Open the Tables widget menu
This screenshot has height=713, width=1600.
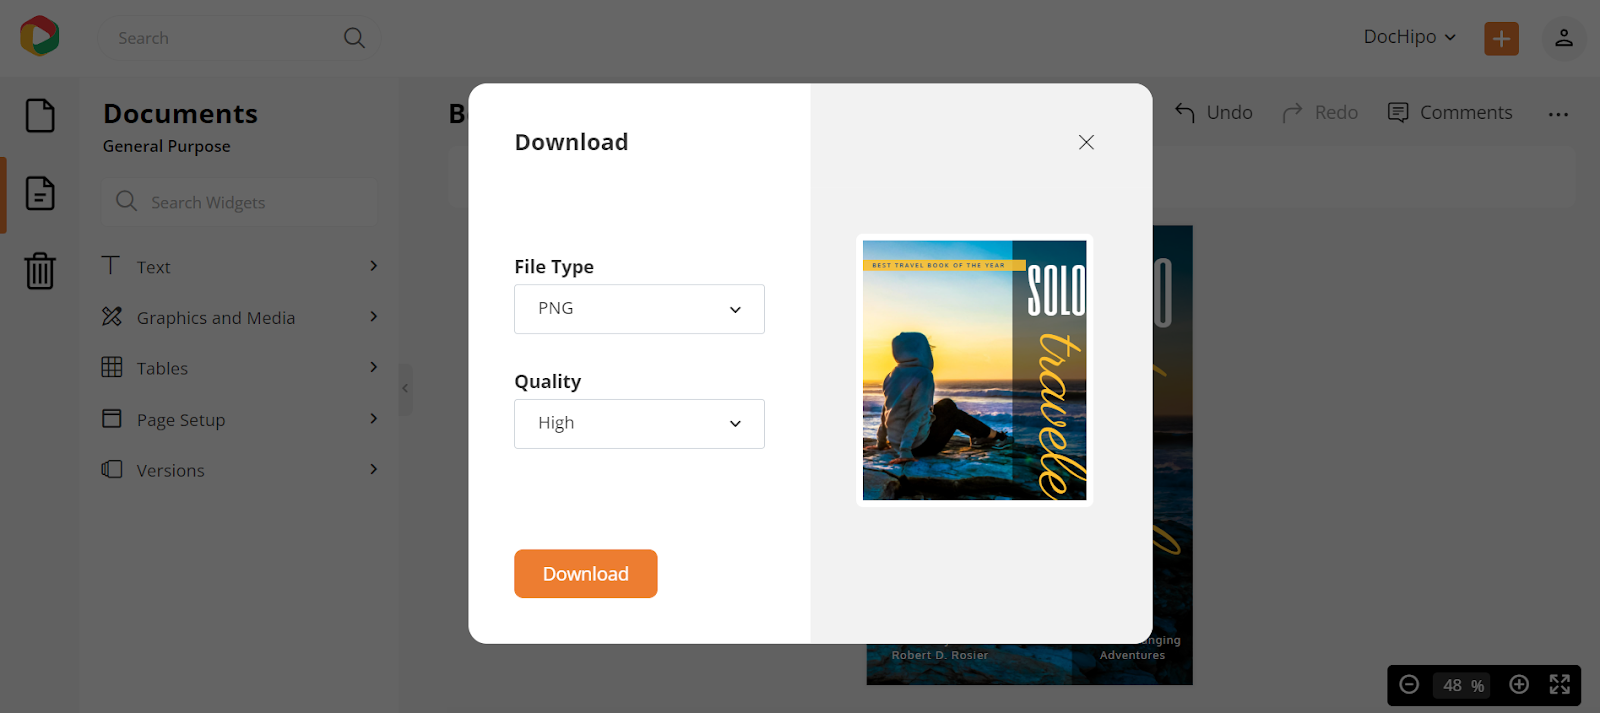(240, 368)
